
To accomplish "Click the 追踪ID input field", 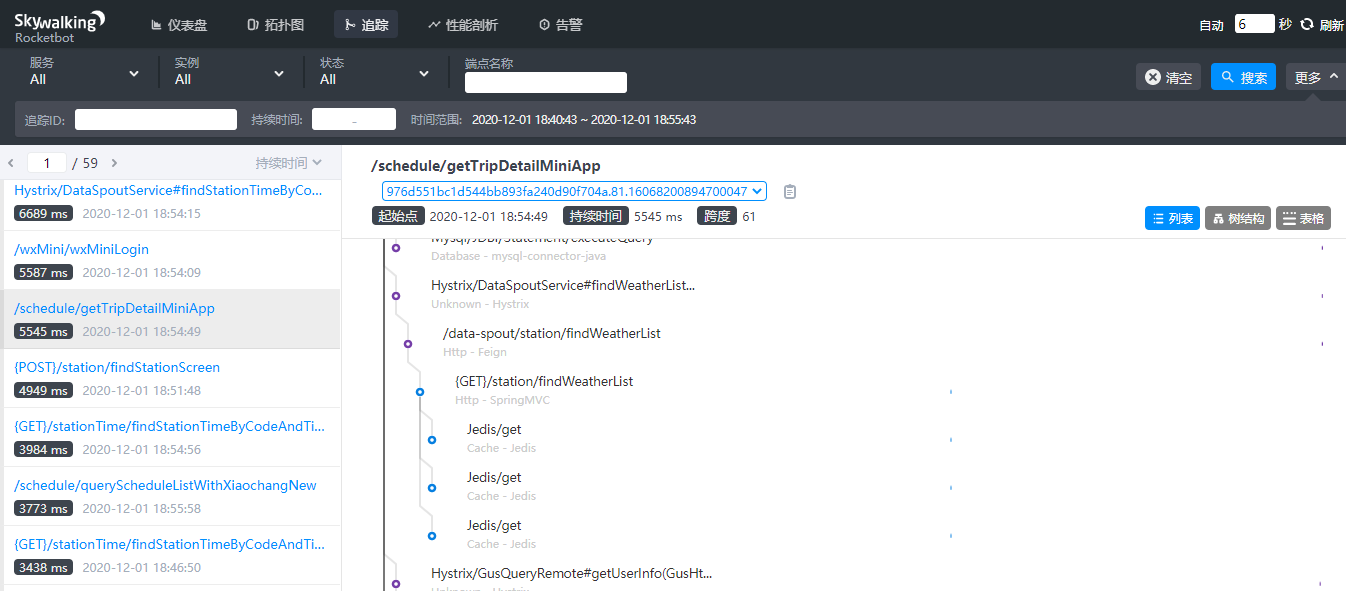I will (x=156, y=120).
